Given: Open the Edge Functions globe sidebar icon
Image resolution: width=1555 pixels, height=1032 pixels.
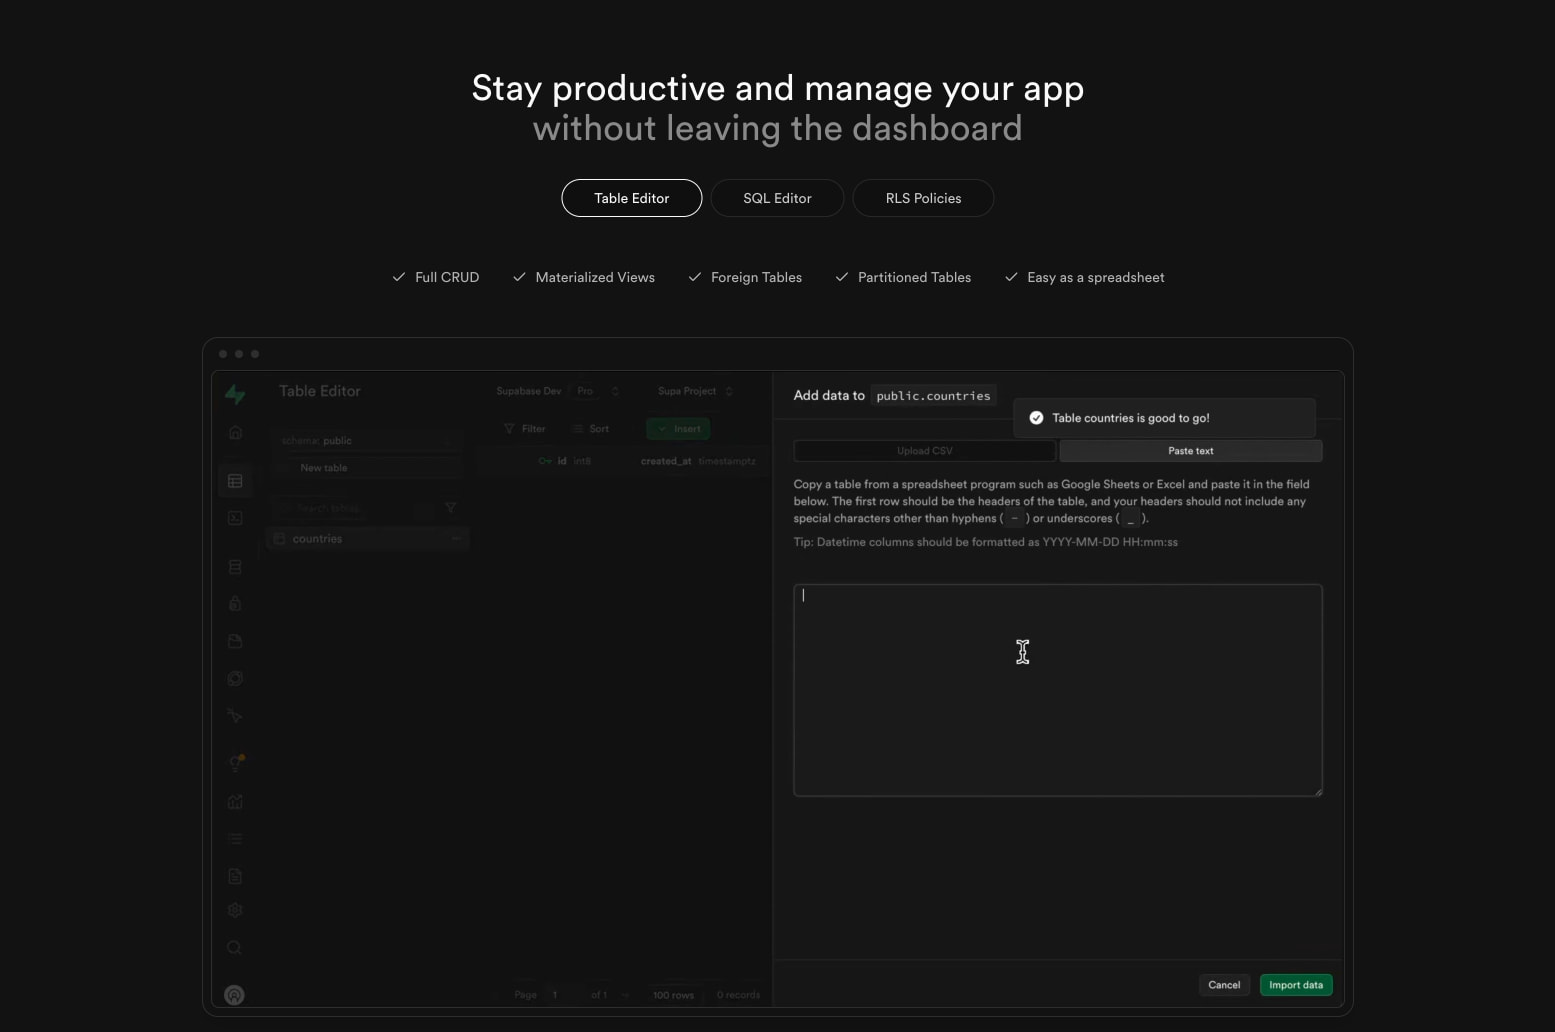Looking at the screenshot, I should (x=235, y=679).
